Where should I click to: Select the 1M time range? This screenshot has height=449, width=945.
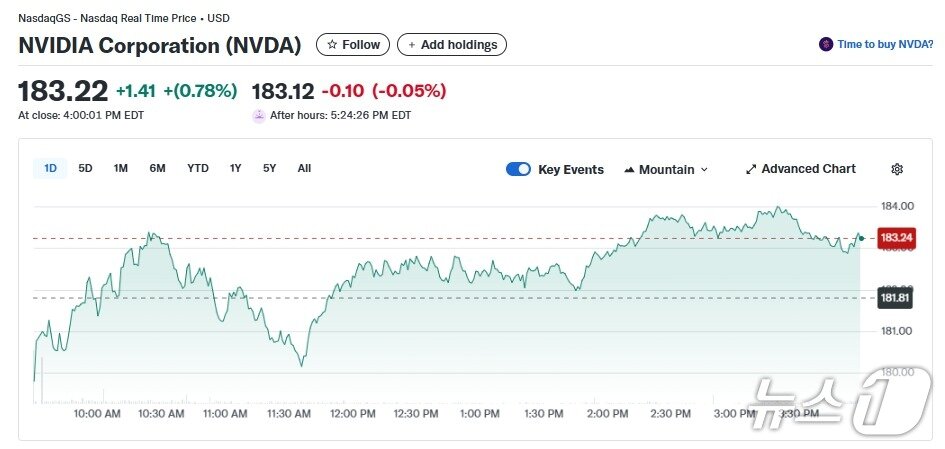tap(120, 168)
